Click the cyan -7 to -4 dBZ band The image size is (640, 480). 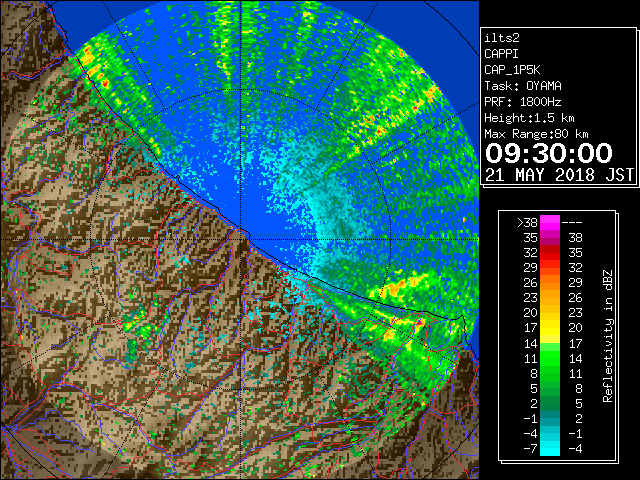pyautogui.click(x=550, y=449)
